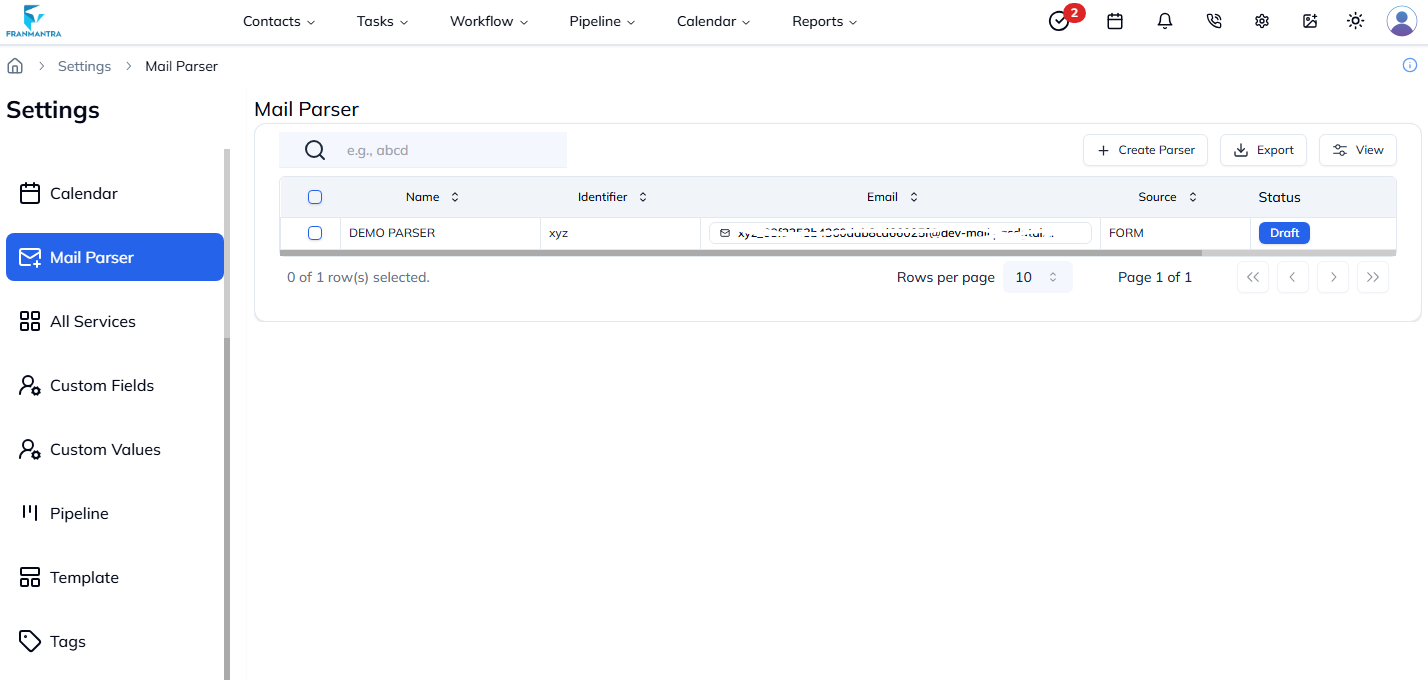The image size is (1428, 680).
Task: Click the home breadcrumb icon
Action: pyautogui.click(x=15, y=64)
